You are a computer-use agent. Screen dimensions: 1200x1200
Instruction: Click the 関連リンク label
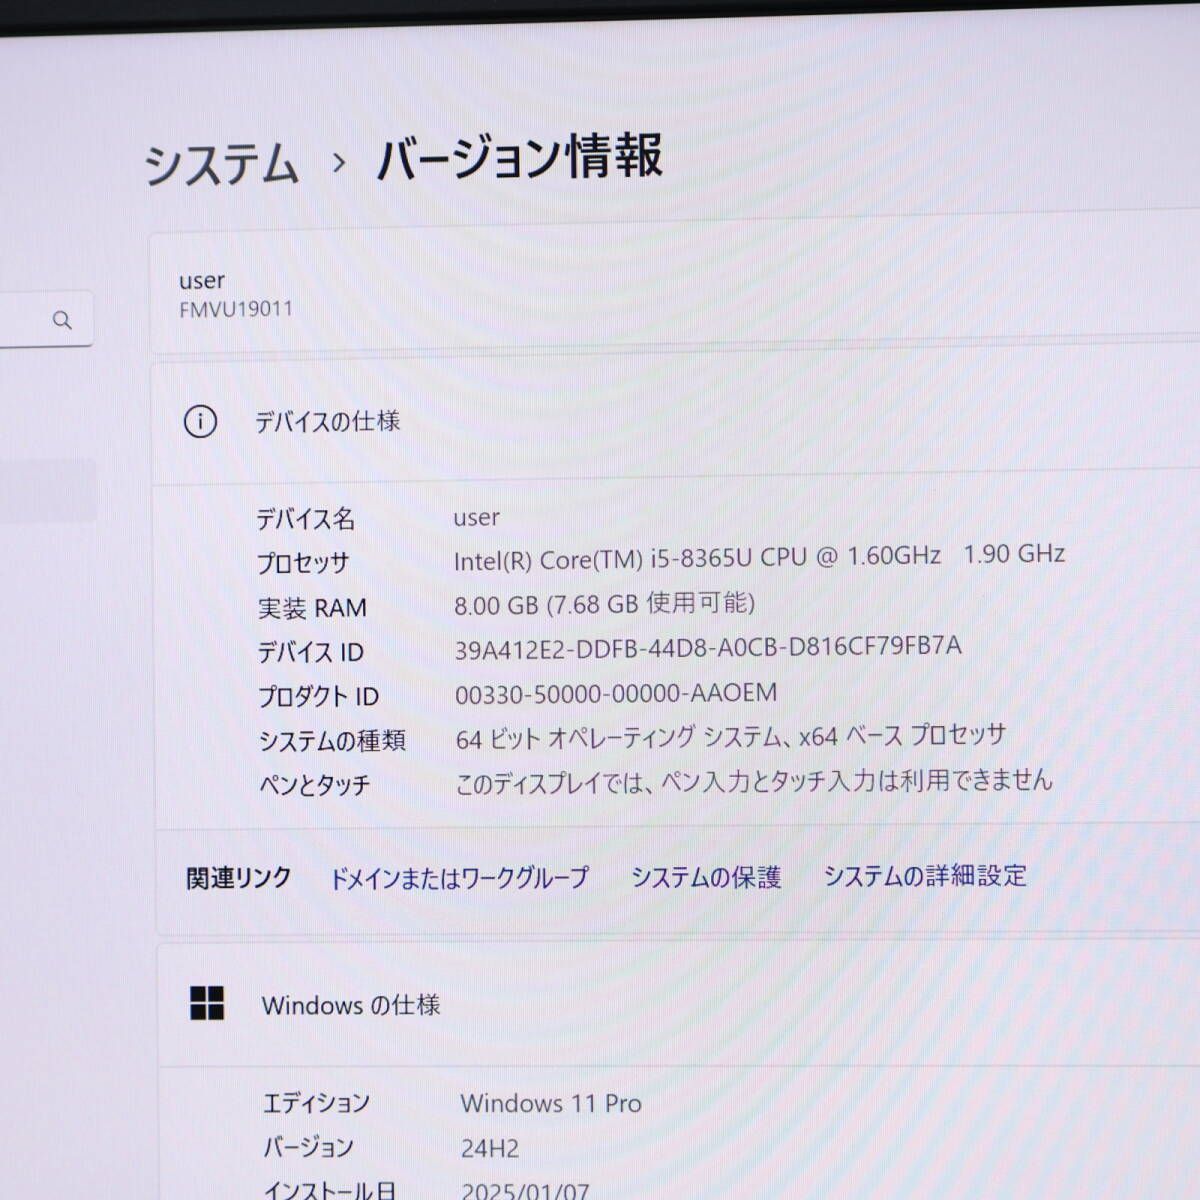coord(239,879)
